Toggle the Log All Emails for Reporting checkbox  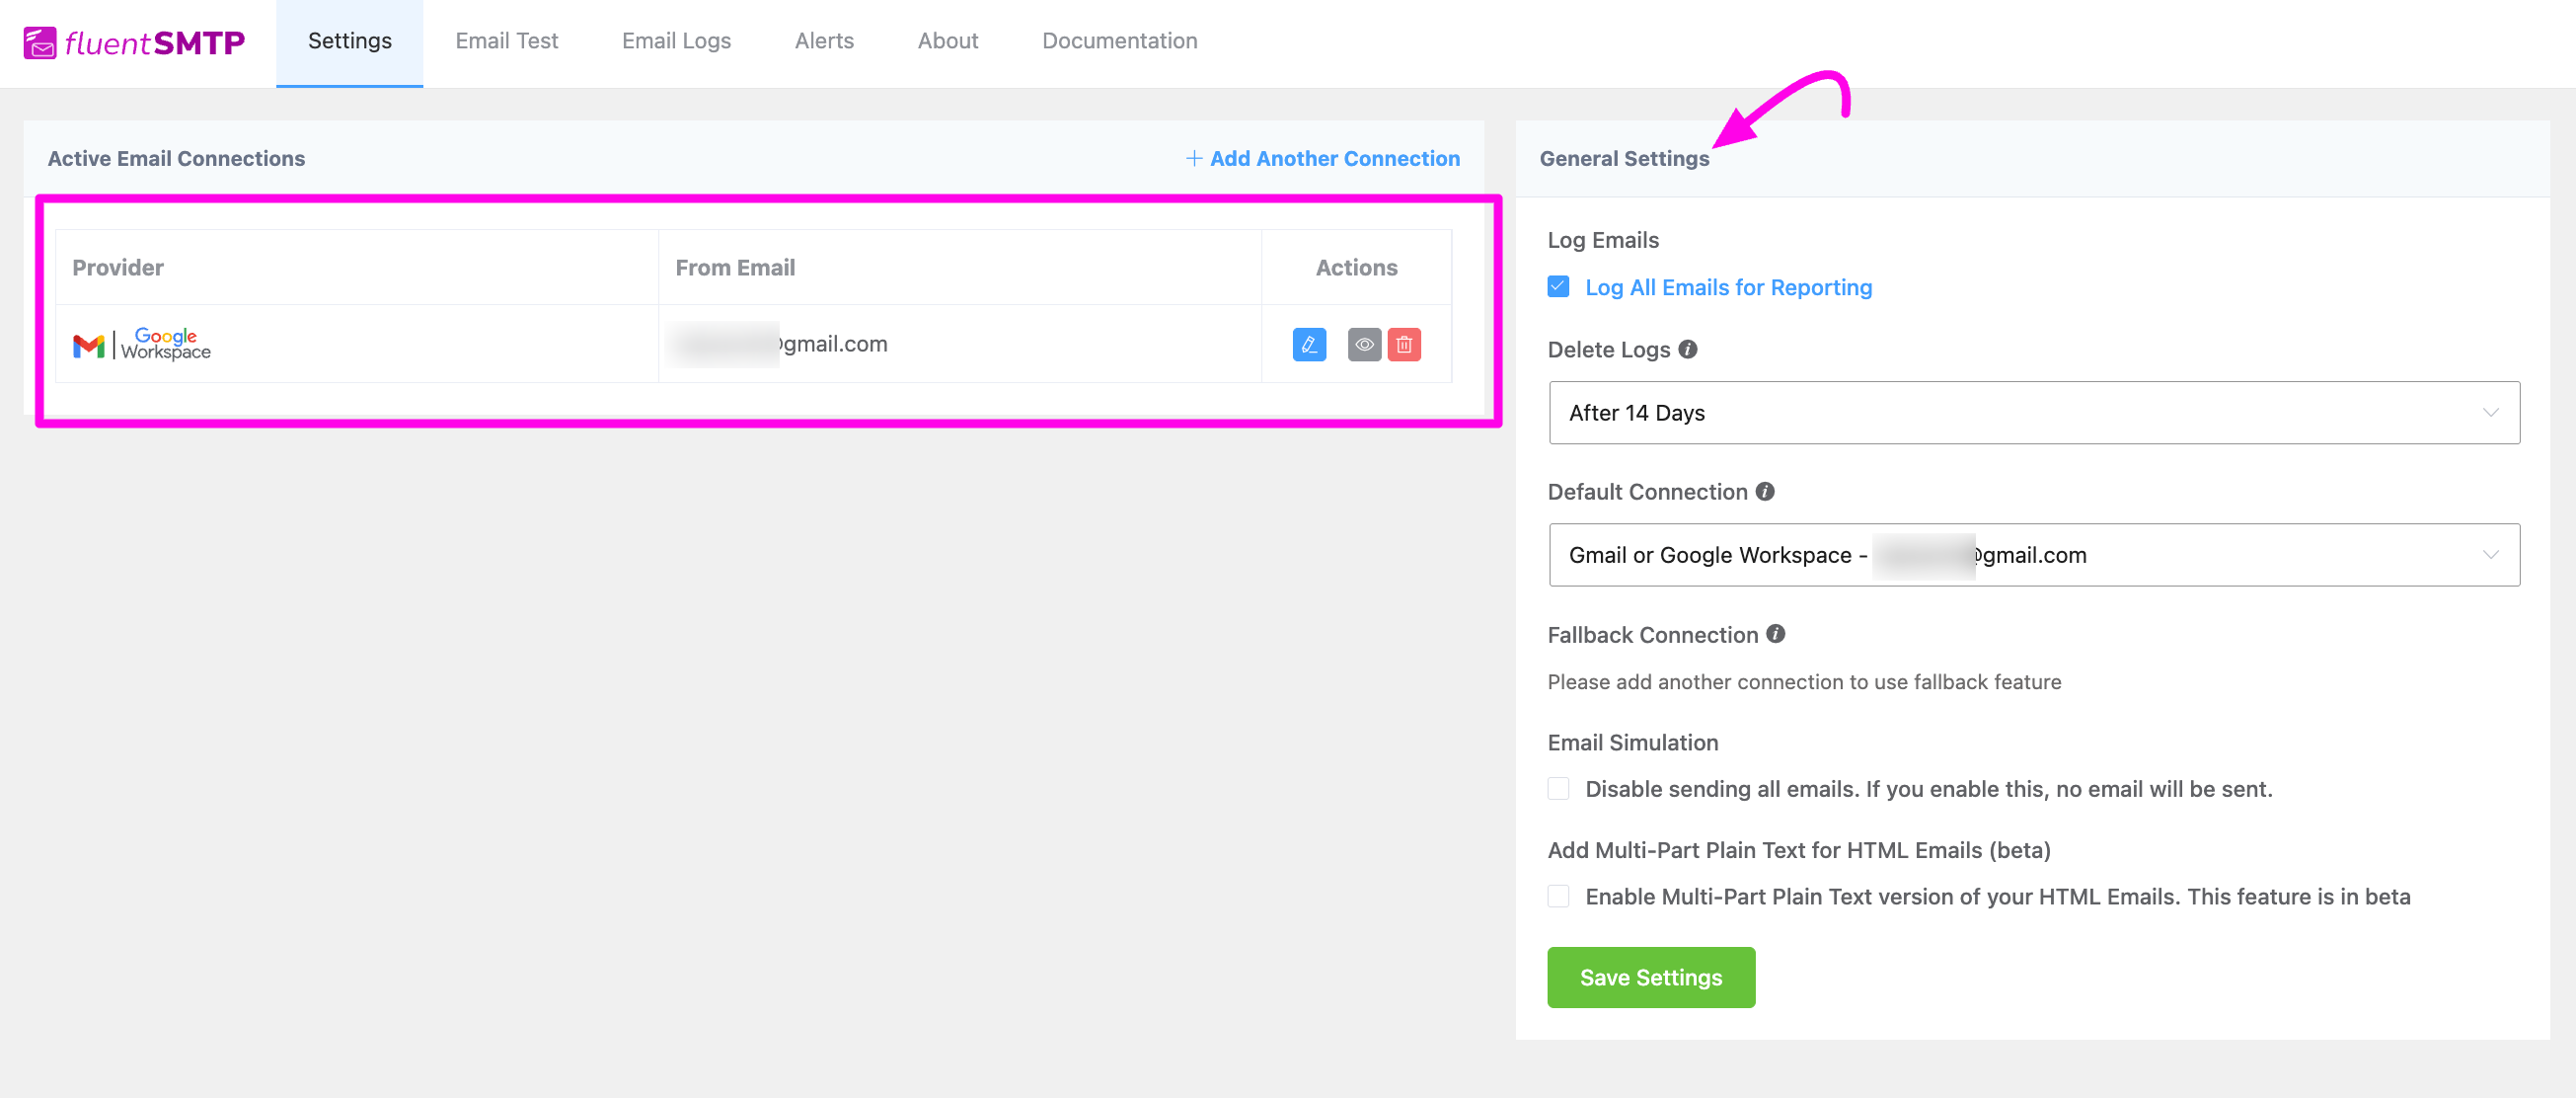[x=1558, y=287]
